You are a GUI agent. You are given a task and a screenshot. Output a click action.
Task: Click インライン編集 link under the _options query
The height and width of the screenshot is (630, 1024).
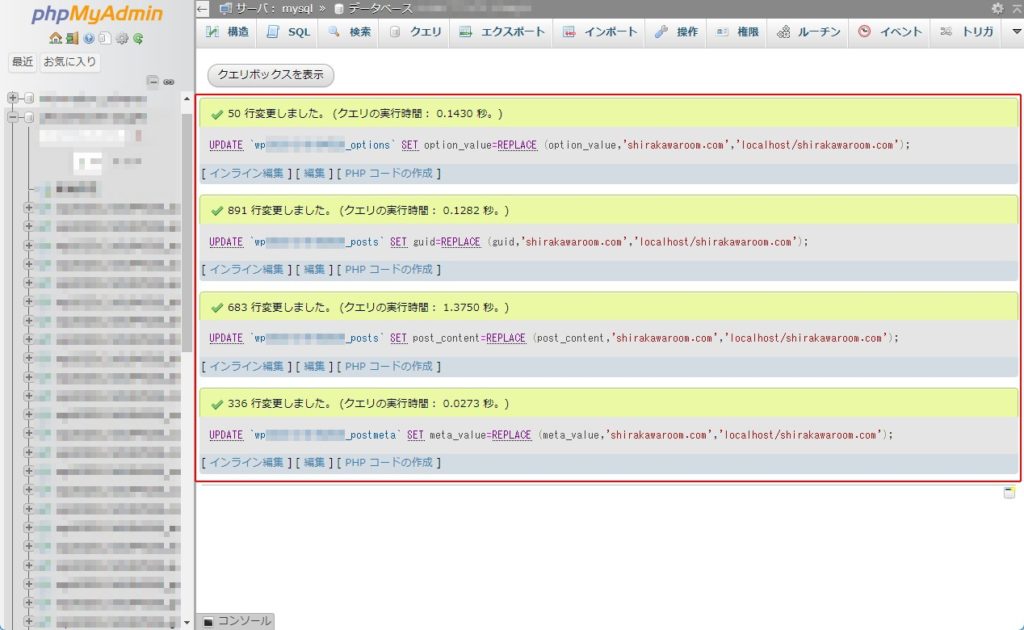(246, 173)
